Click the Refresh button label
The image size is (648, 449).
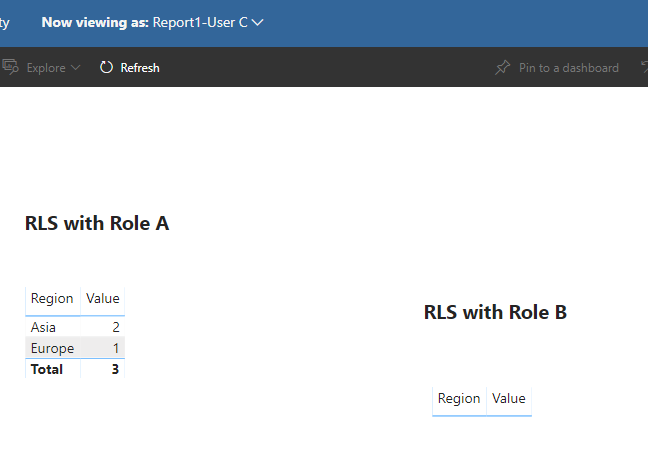pyautogui.click(x=140, y=68)
